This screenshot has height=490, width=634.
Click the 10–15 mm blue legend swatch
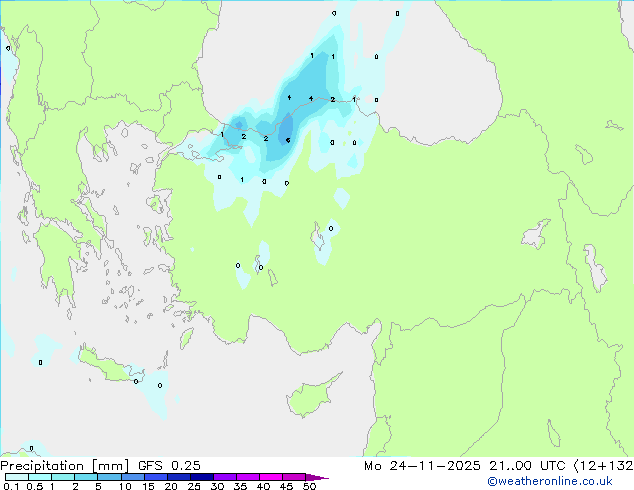tap(133, 477)
